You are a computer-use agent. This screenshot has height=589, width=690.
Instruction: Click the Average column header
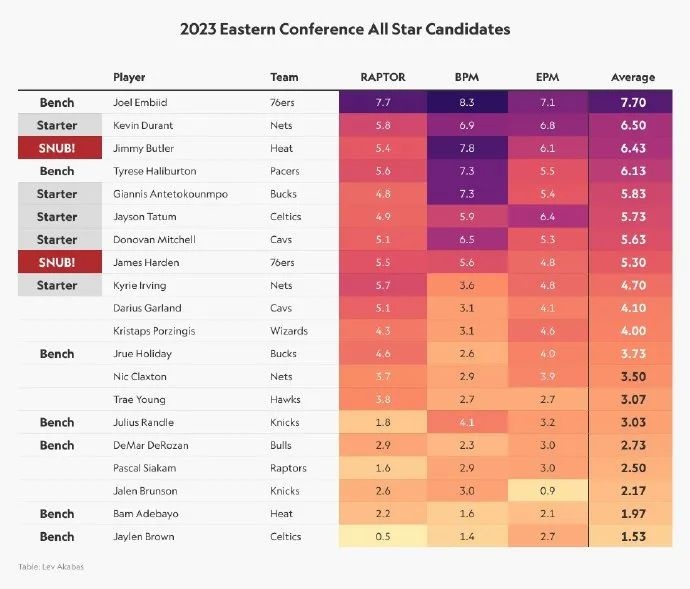(x=633, y=77)
